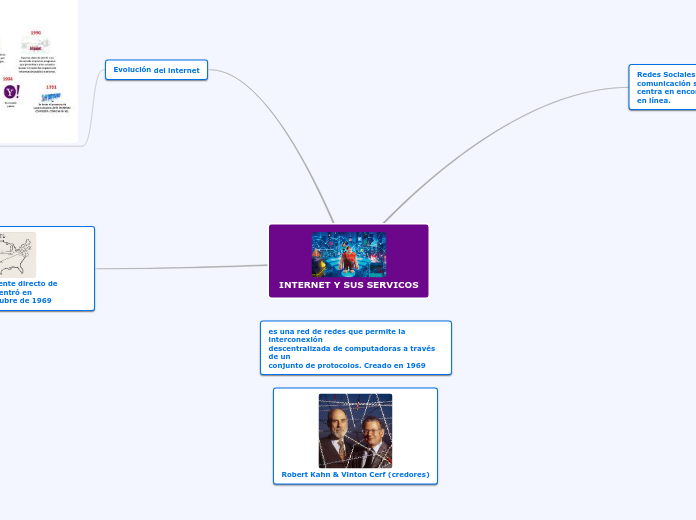Open the US map sketch thumbnail
The height and width of the screenshot is (520, 696).
point(17,255)
